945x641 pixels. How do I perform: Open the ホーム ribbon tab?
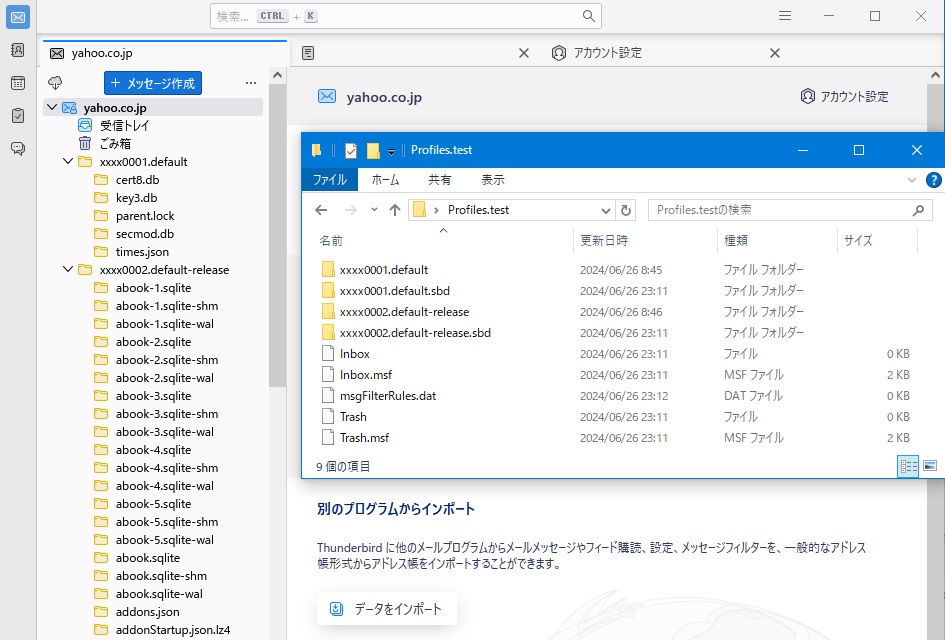point(385,180)
